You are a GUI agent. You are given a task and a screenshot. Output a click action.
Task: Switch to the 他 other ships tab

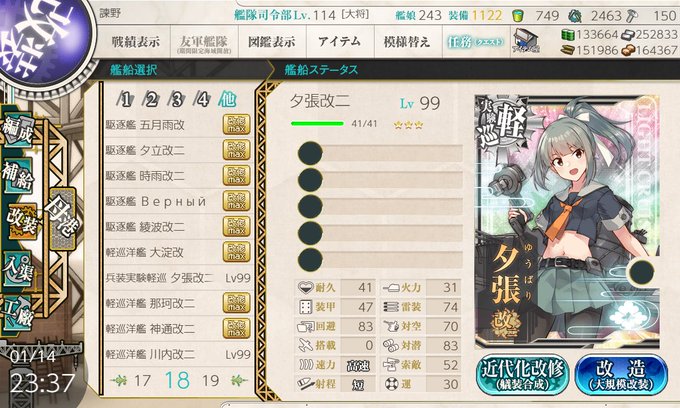point(227,99)
